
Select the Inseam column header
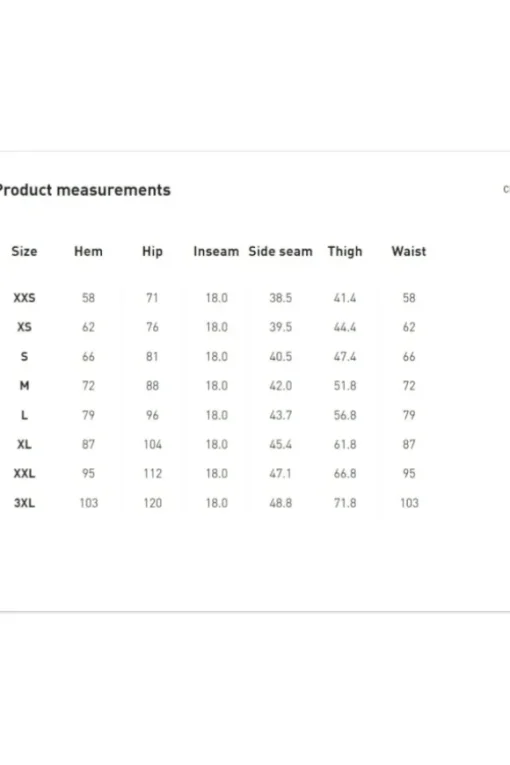(216, 251)
